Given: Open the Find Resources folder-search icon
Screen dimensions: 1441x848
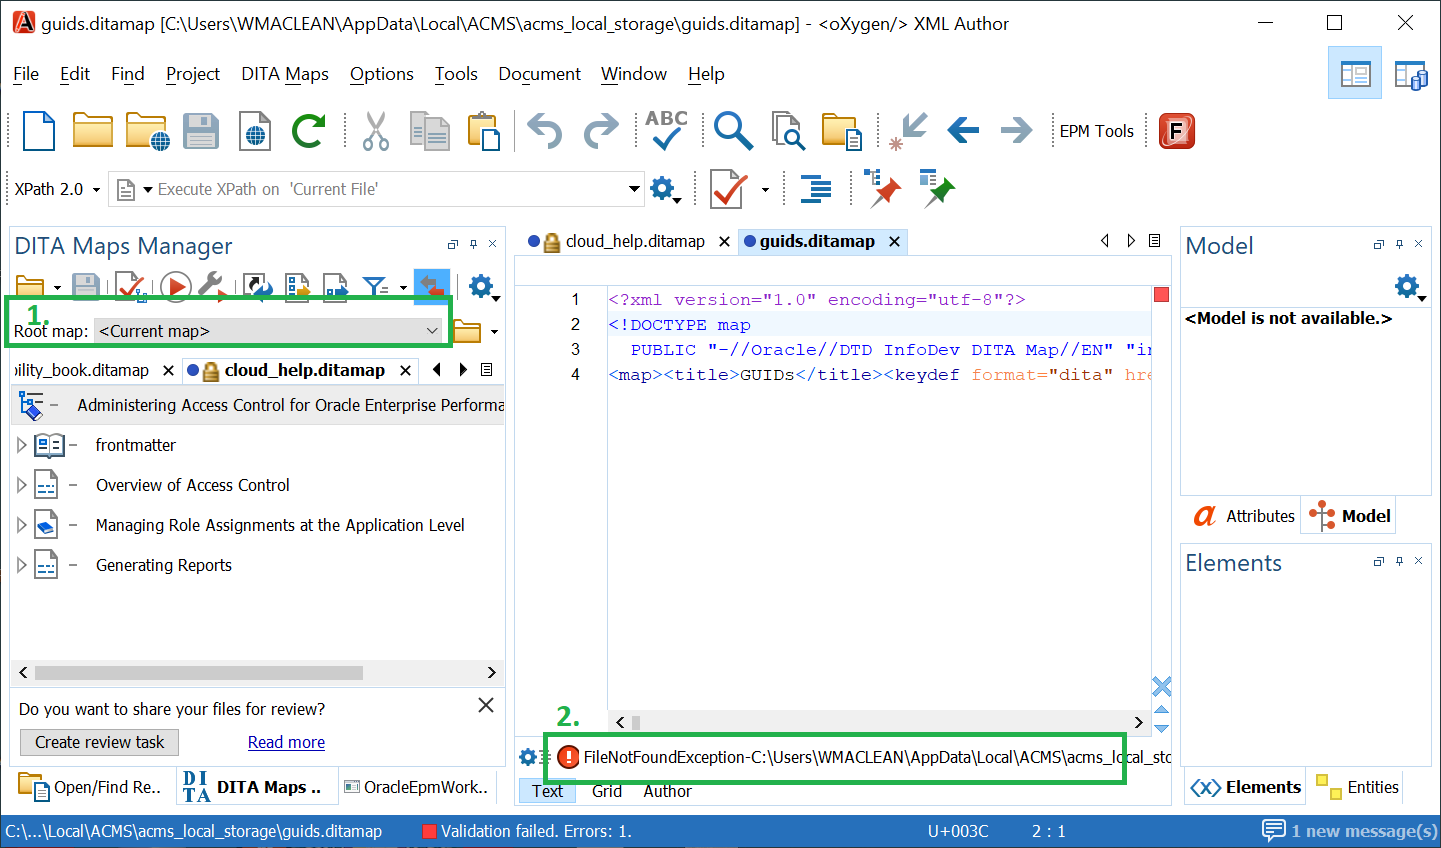Looking at the screenshot, I should coord(842,131).
